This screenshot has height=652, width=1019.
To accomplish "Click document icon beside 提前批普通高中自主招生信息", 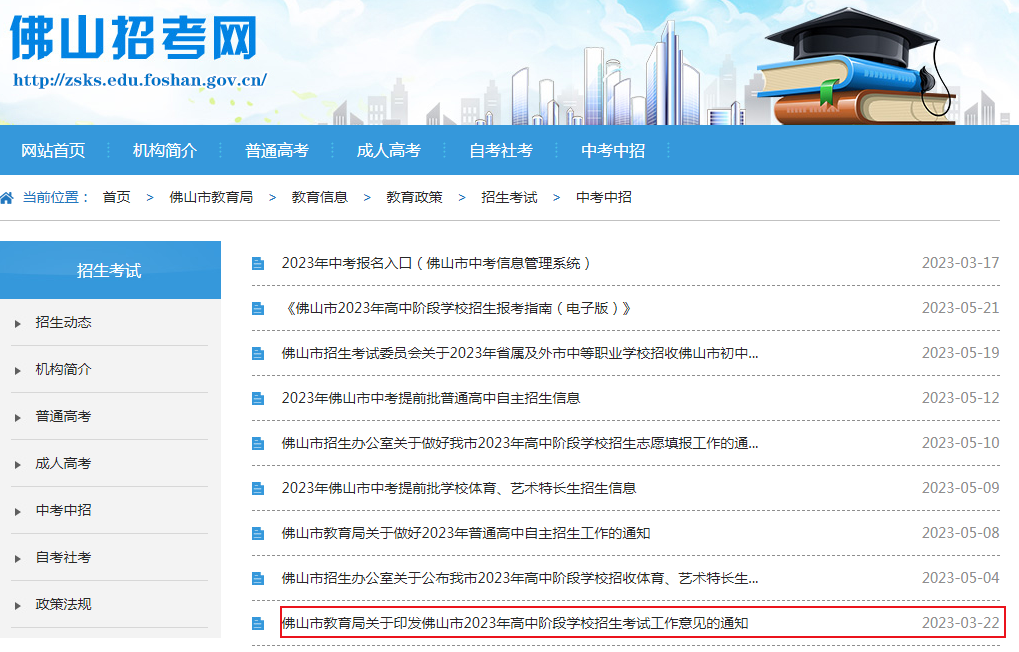I will (258, 398).
